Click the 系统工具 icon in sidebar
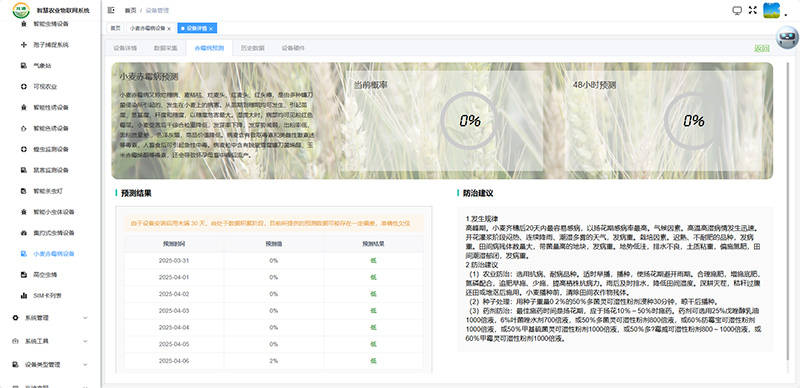Viewport: 800px width, 388px height. (15, 341)
